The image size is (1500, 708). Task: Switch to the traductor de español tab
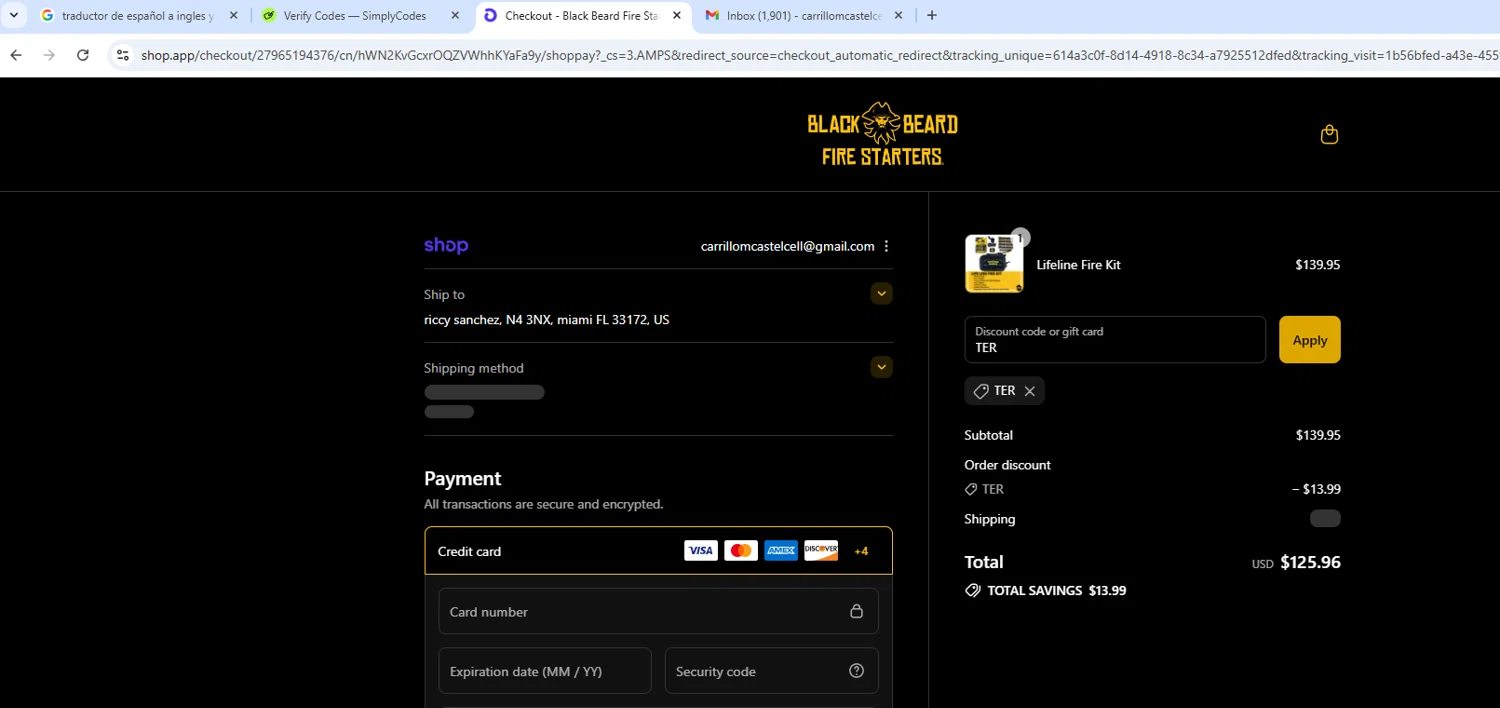[137, 16]
